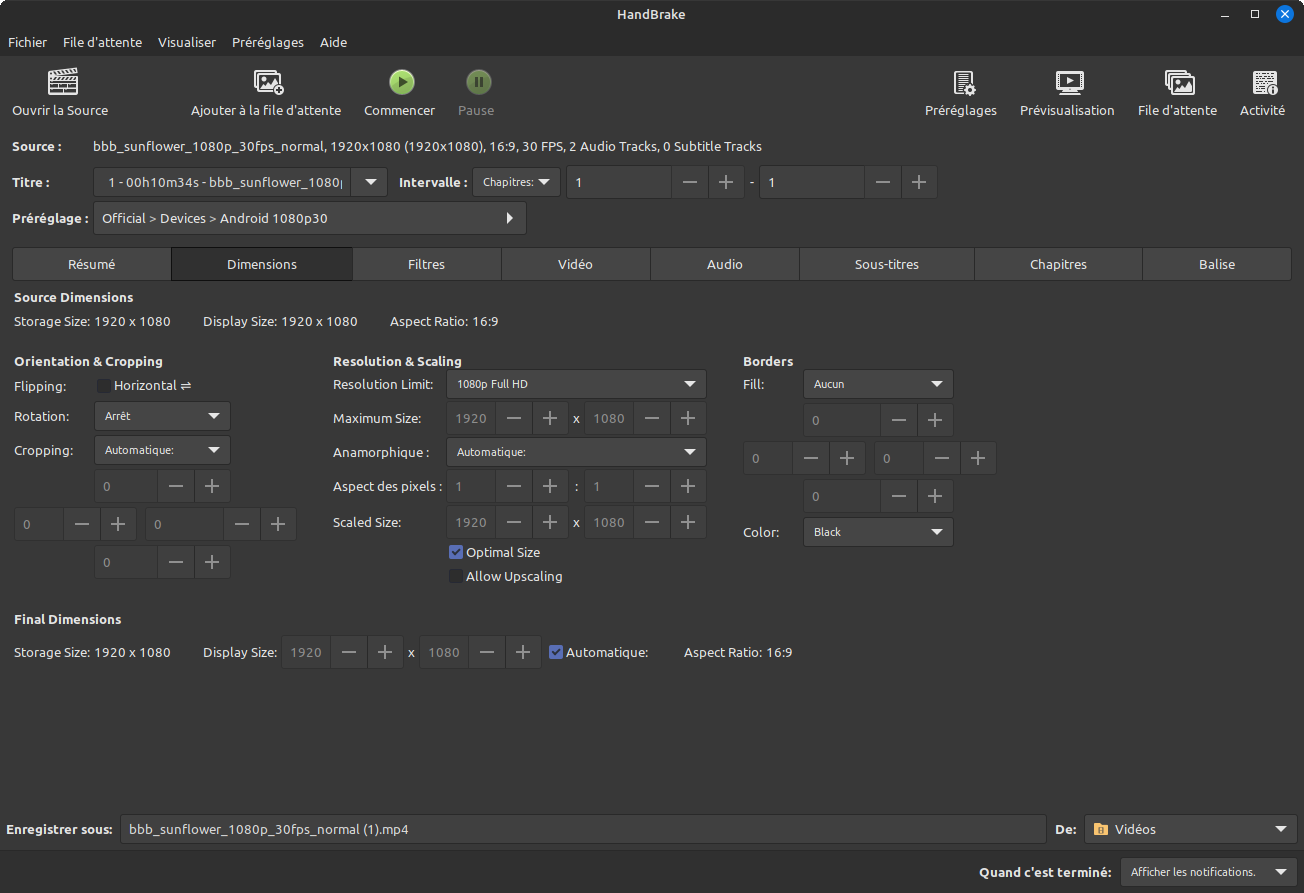Image resolution: width=1304 pixels, height=893 pixels.
Task: Open the border Color dropdown set to Black
Action: point(877,532)
